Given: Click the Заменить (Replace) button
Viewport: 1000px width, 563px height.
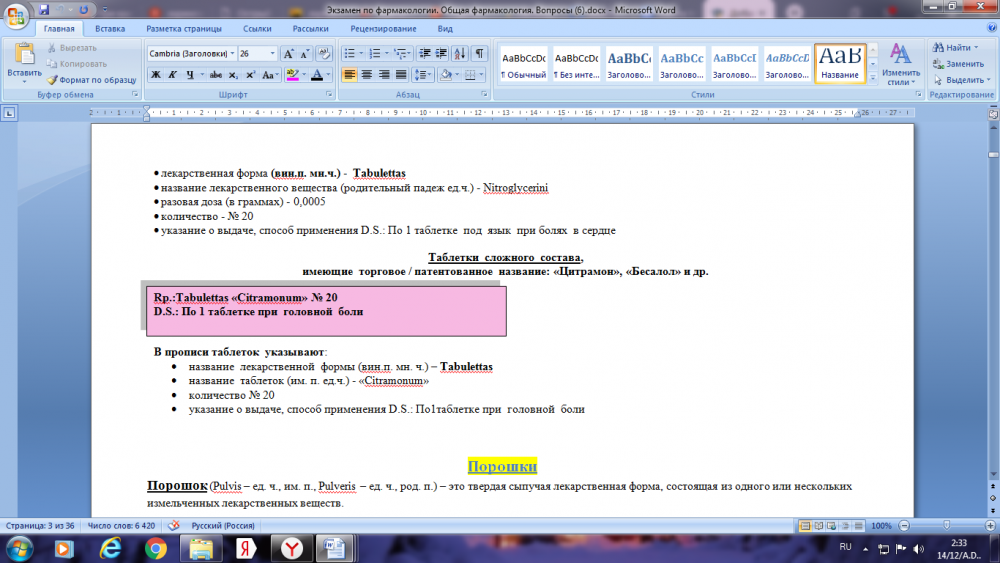Looking at the screenshot, I should [957, 63].
